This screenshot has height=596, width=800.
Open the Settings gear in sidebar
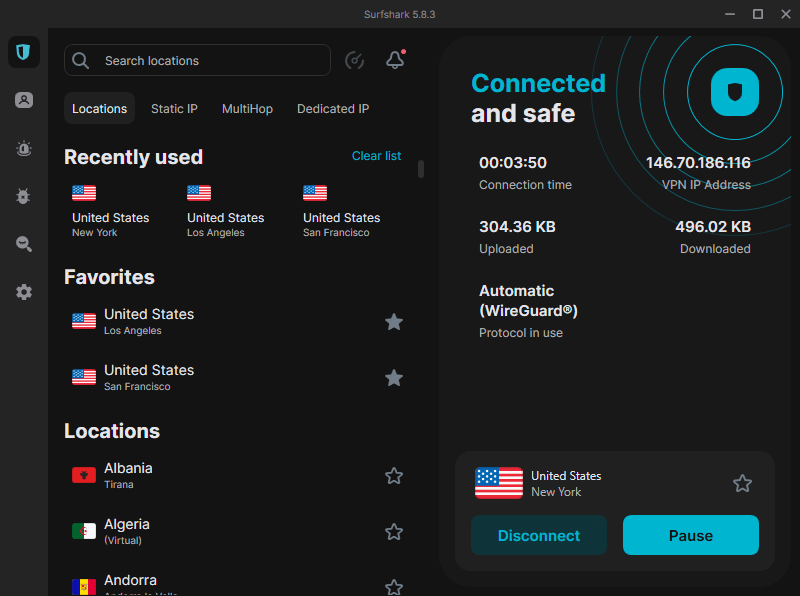point(23,292)
